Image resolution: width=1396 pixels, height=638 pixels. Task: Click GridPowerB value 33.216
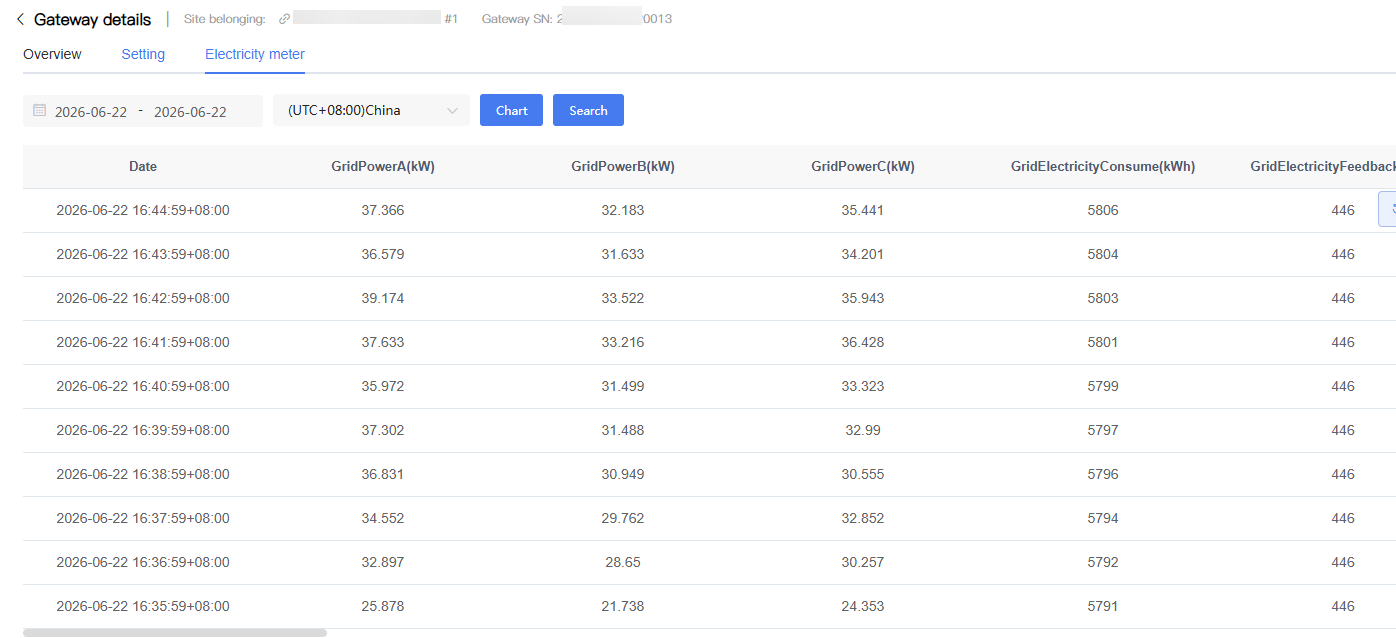coord(623,343)
